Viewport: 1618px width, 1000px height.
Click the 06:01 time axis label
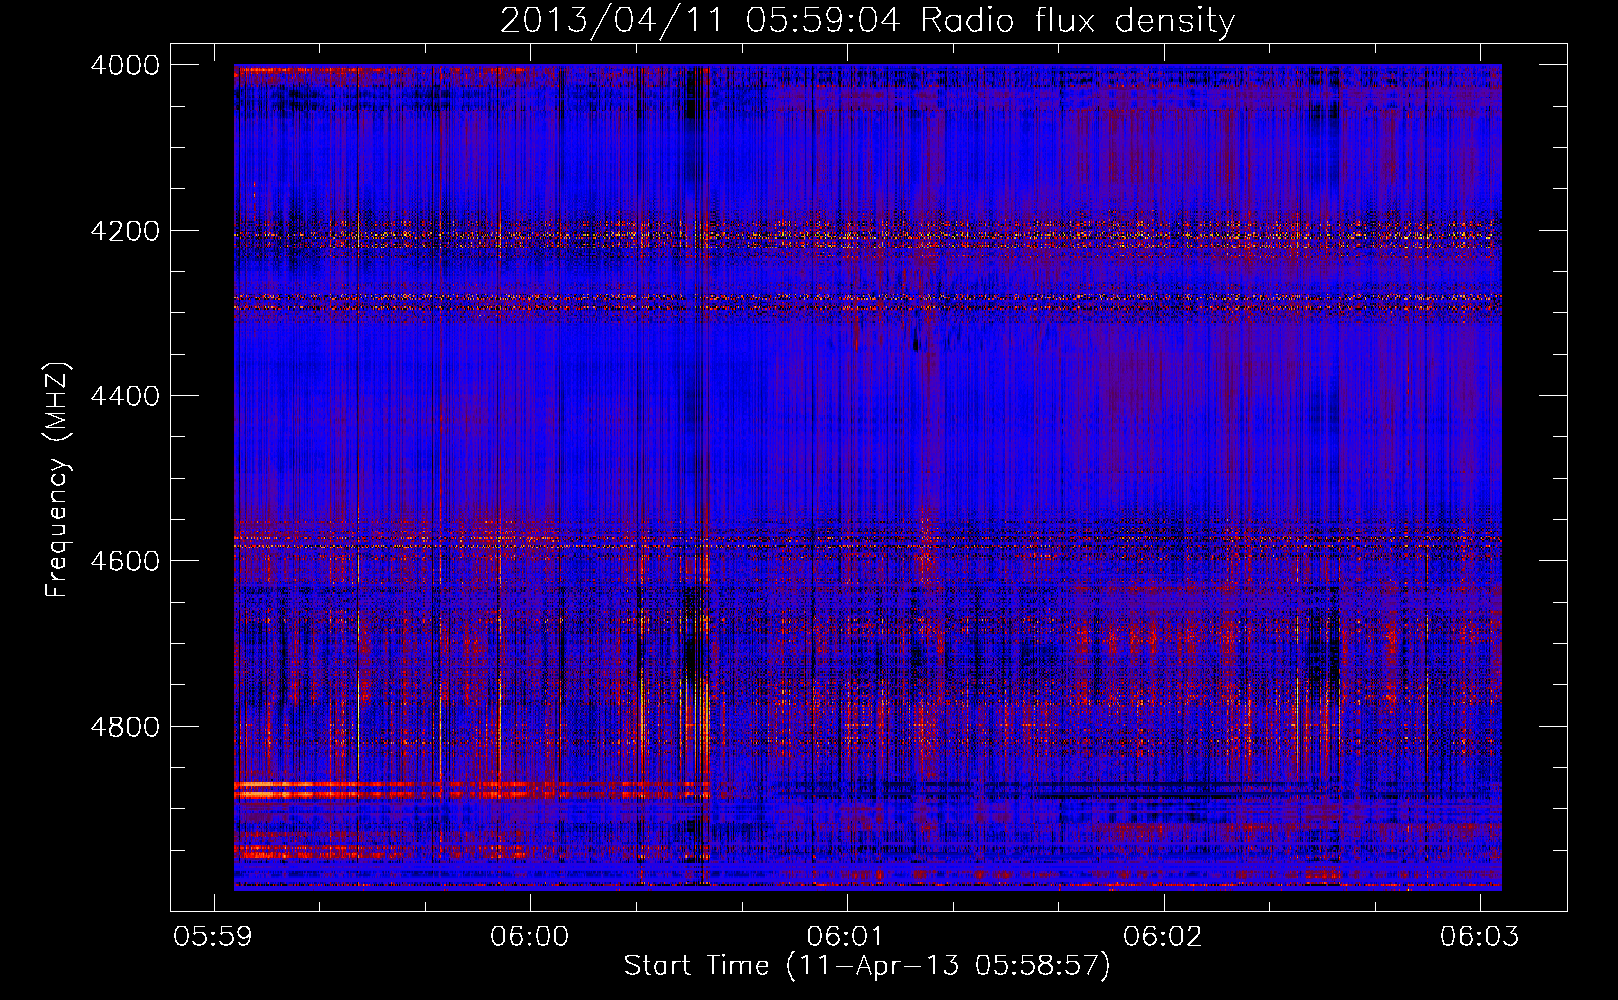point(846,936)
